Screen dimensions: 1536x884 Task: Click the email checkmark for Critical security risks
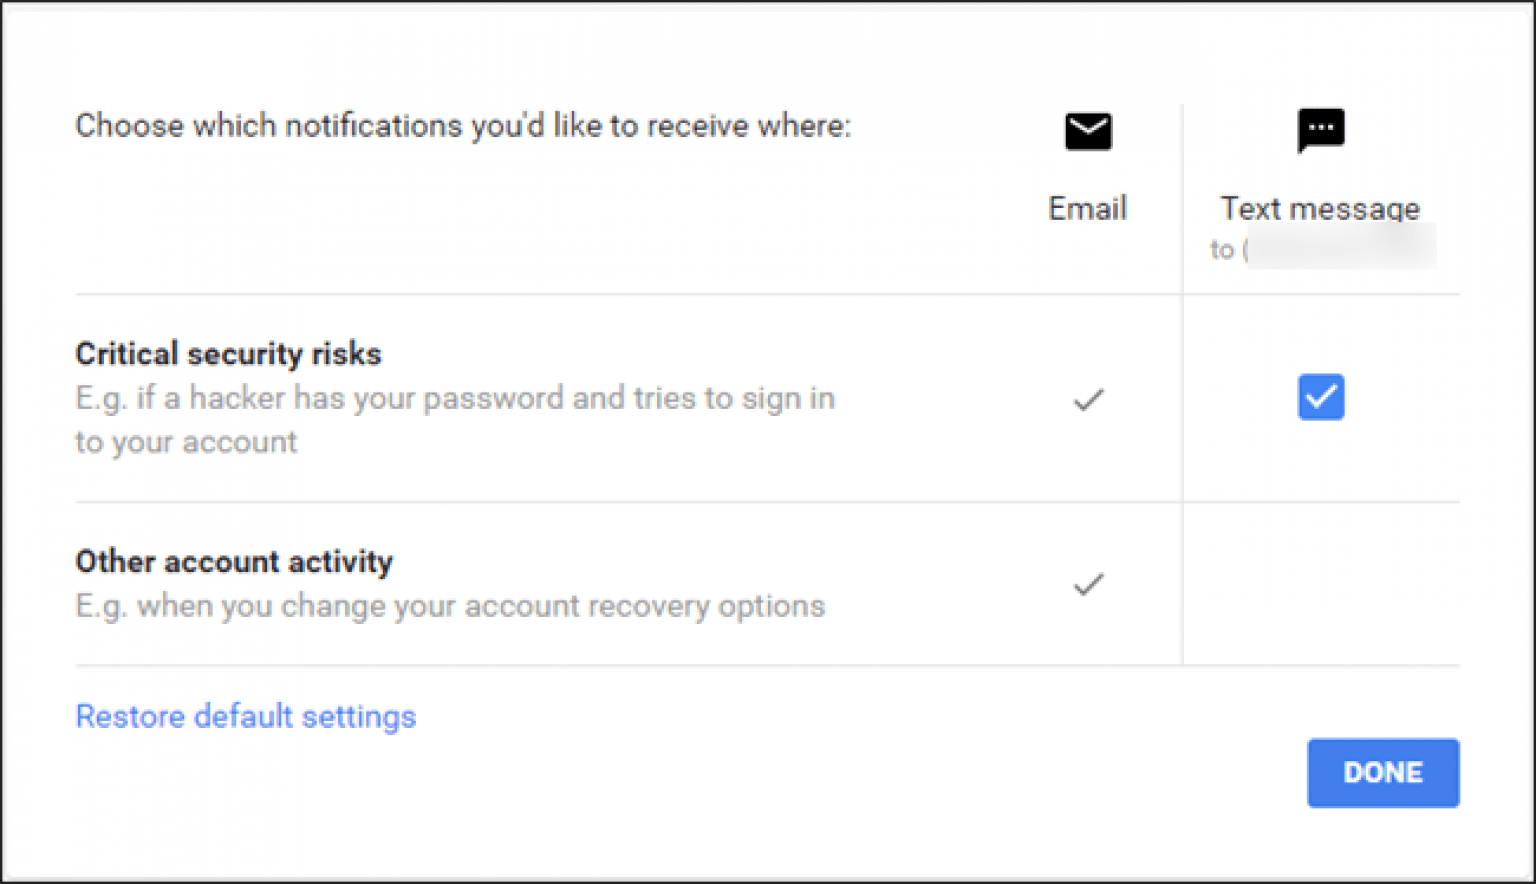point(1088,400)
